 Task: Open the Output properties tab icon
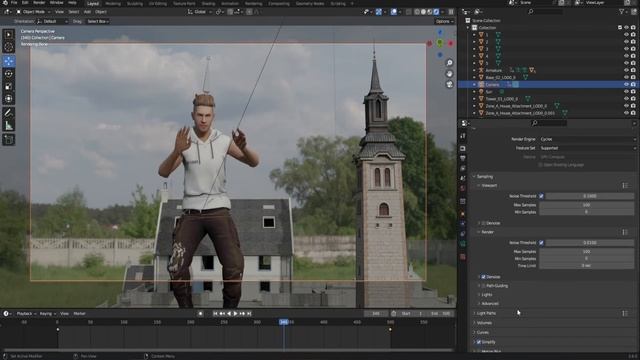pos(462,158)
